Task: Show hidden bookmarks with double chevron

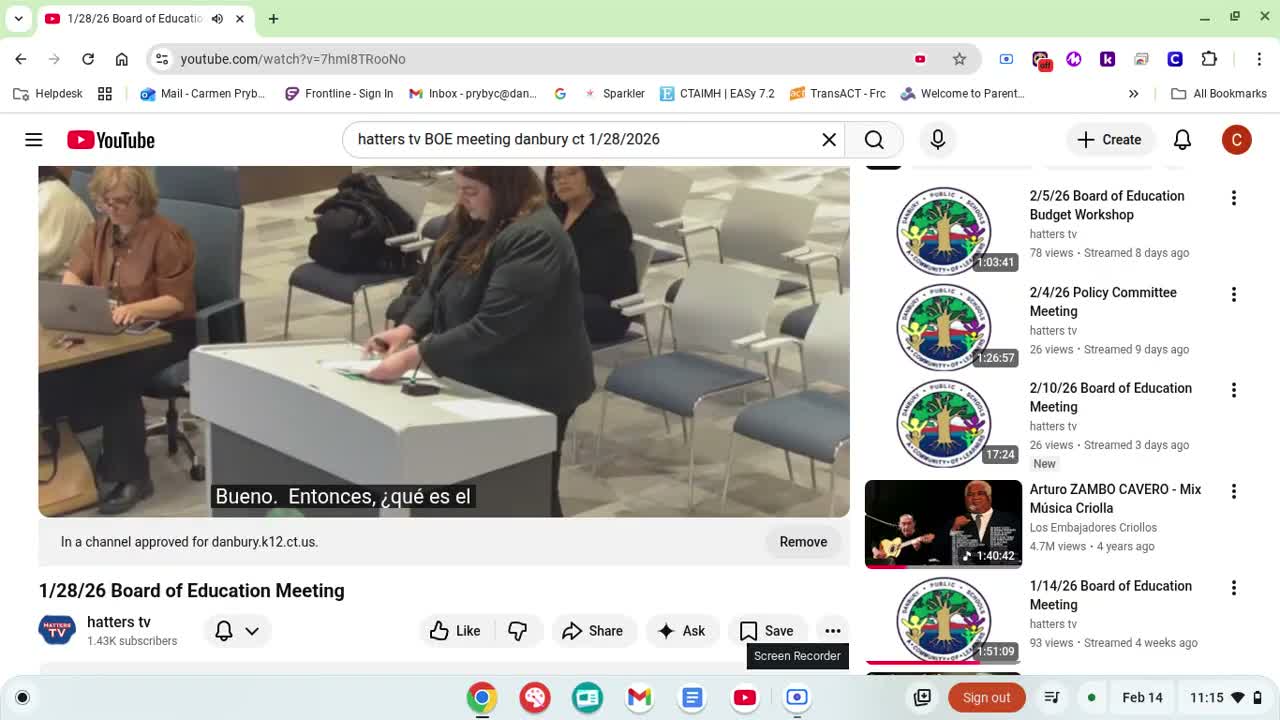Action: pyautogui.click(x=1133, y=93)
